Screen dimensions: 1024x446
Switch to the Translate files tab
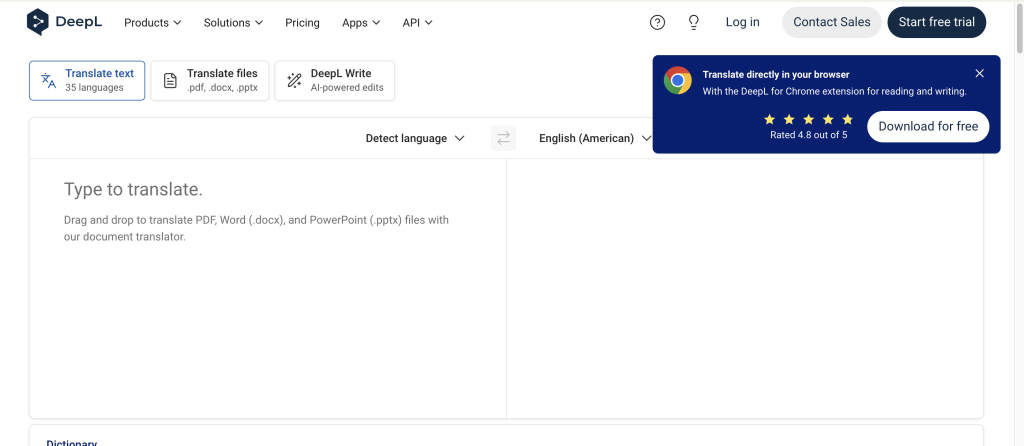[x=210, y=81]
